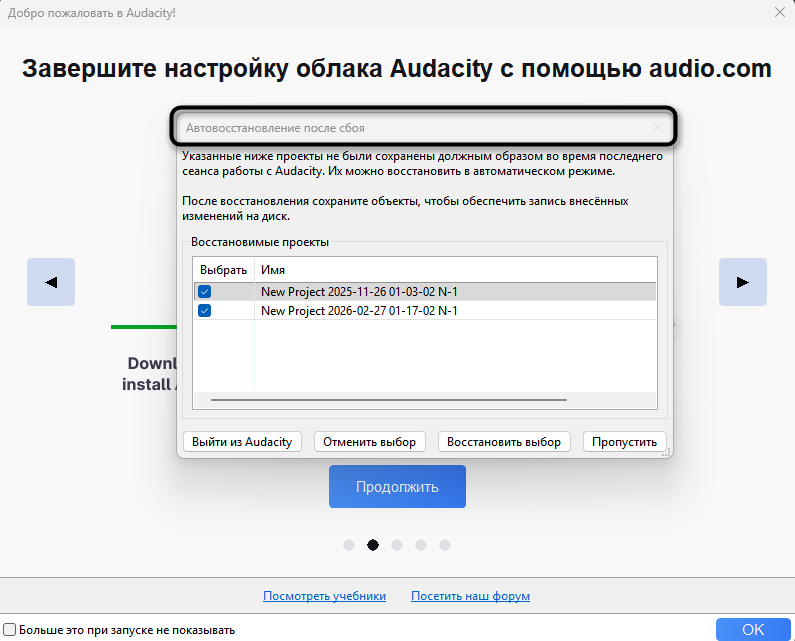
Task: Click the blue 'Продолжить' button
Action: [x=397, y=486]
